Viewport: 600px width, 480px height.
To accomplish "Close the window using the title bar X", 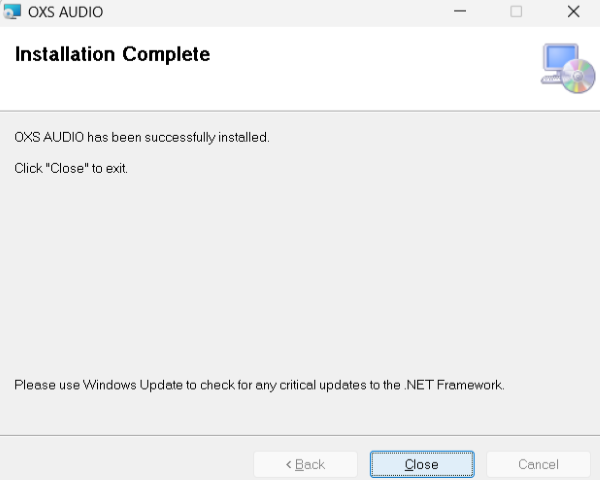I will (x=573, y=12).
